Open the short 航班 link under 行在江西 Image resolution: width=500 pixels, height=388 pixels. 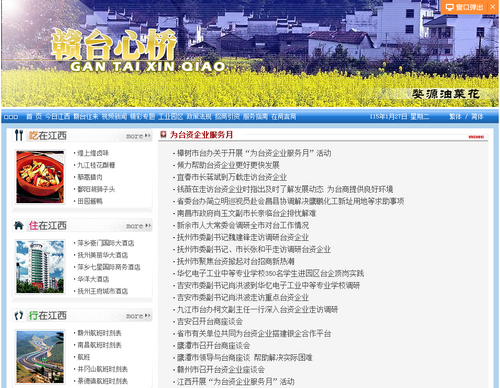(x=84, y=357)
